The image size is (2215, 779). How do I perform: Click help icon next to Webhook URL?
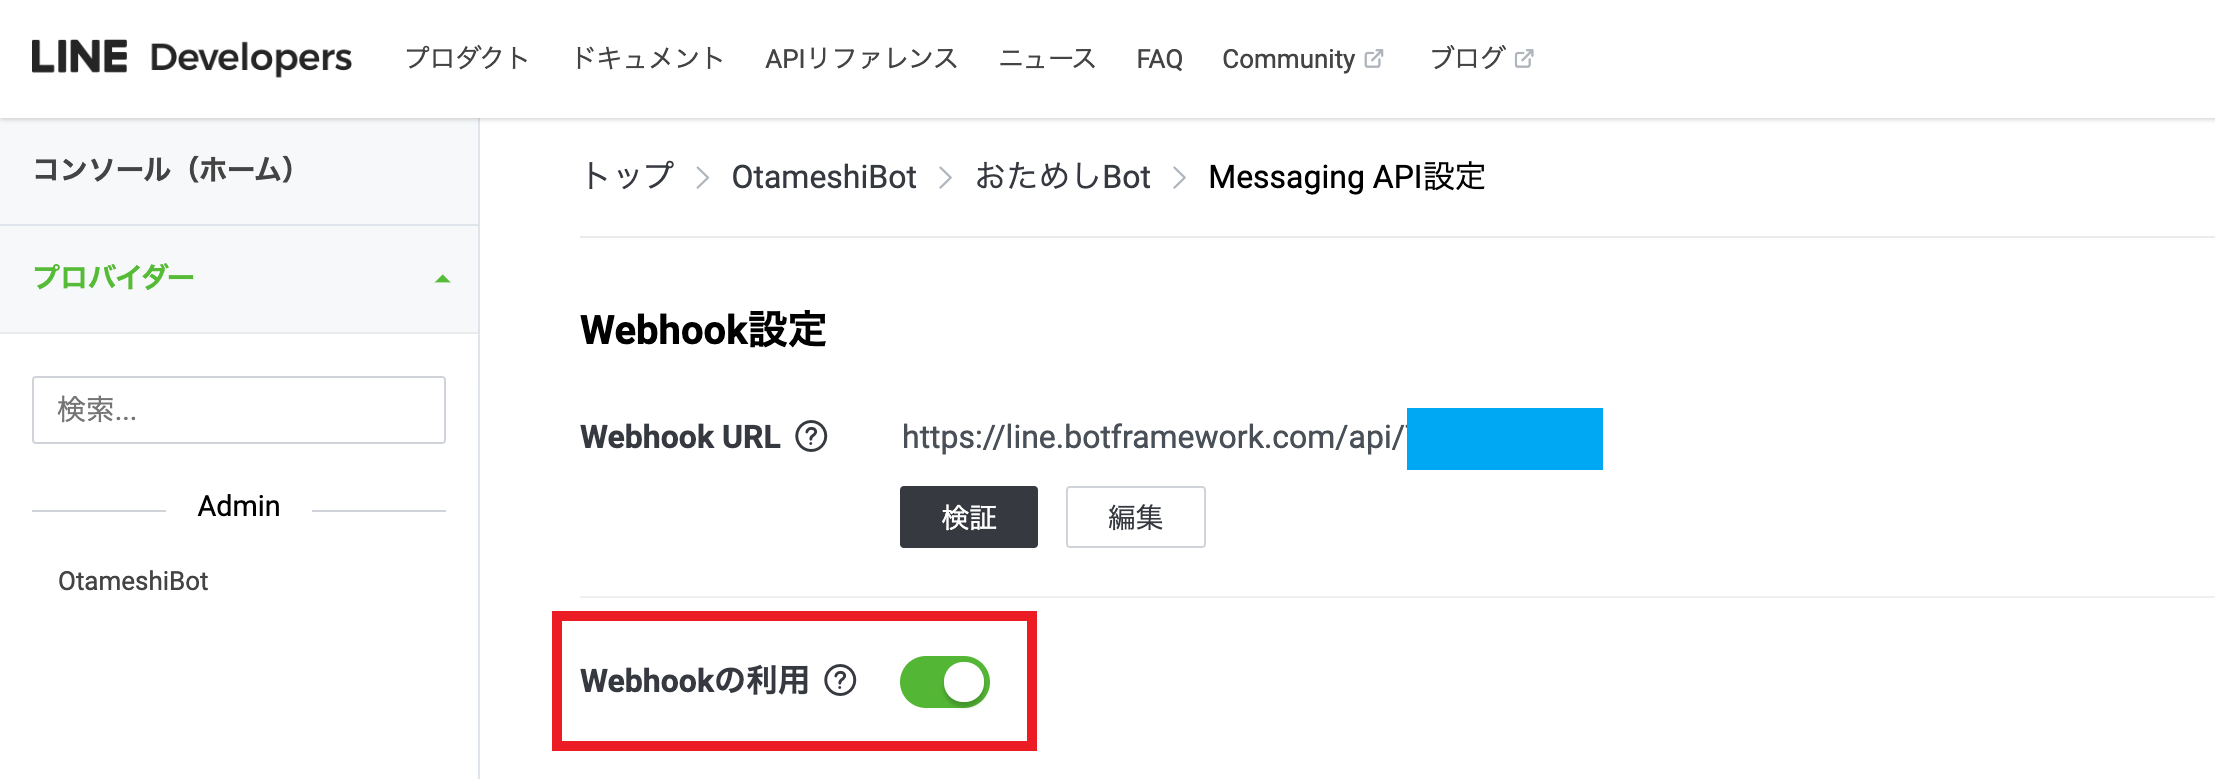pyautogui.click(x=811, y=437)
